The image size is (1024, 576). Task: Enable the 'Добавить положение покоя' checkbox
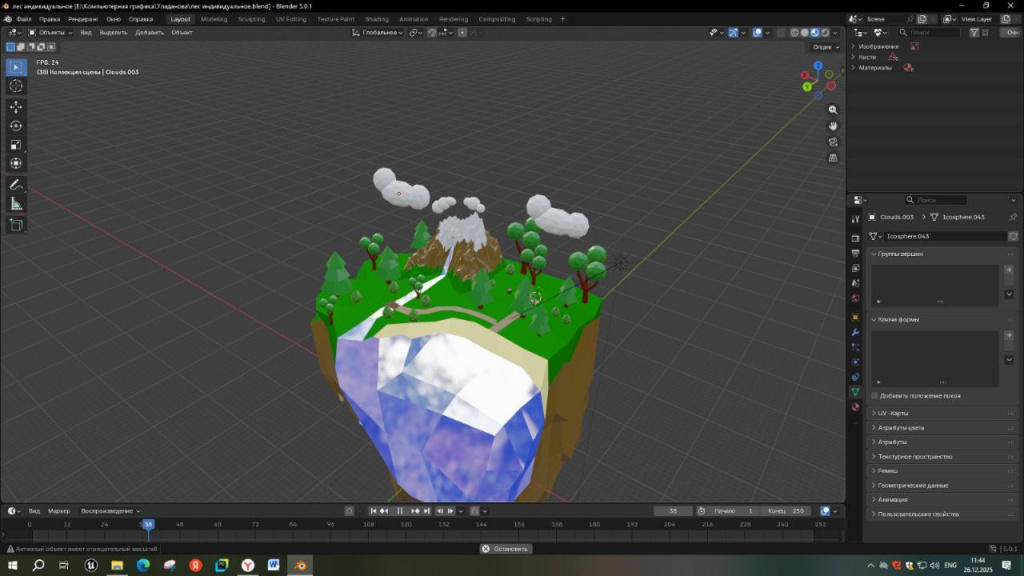pos(874,396)
